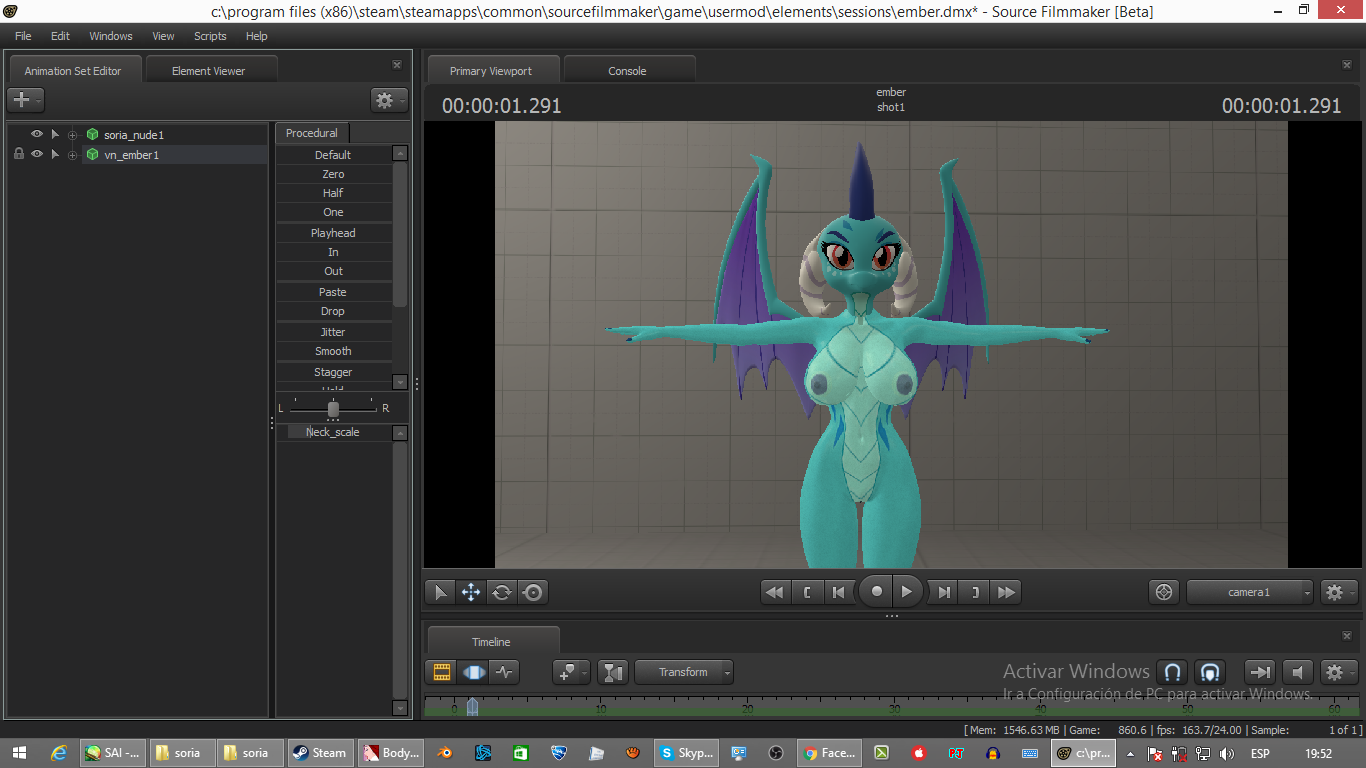This screenshot has height=768, width=1366.
Task: Open the File menu
Action: pos(23,36)
